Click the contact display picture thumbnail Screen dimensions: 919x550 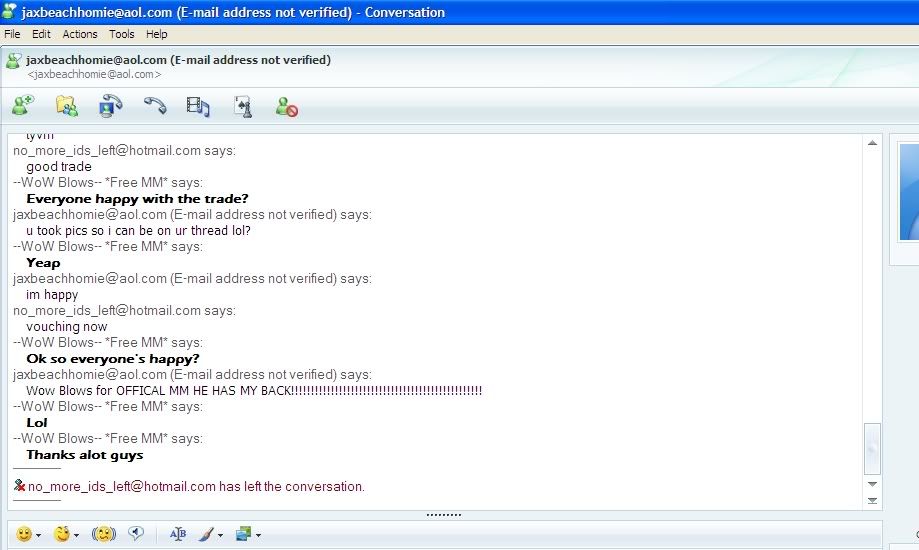[x=909, y=192]
